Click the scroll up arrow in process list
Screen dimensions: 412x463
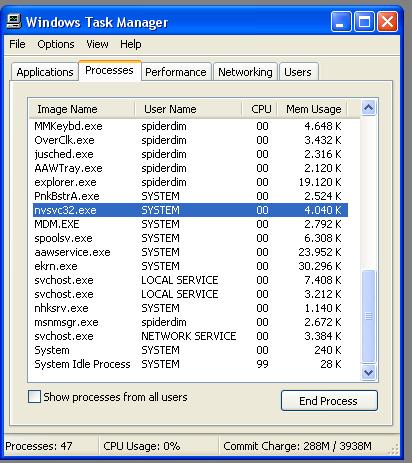click(x=368, y=108)
